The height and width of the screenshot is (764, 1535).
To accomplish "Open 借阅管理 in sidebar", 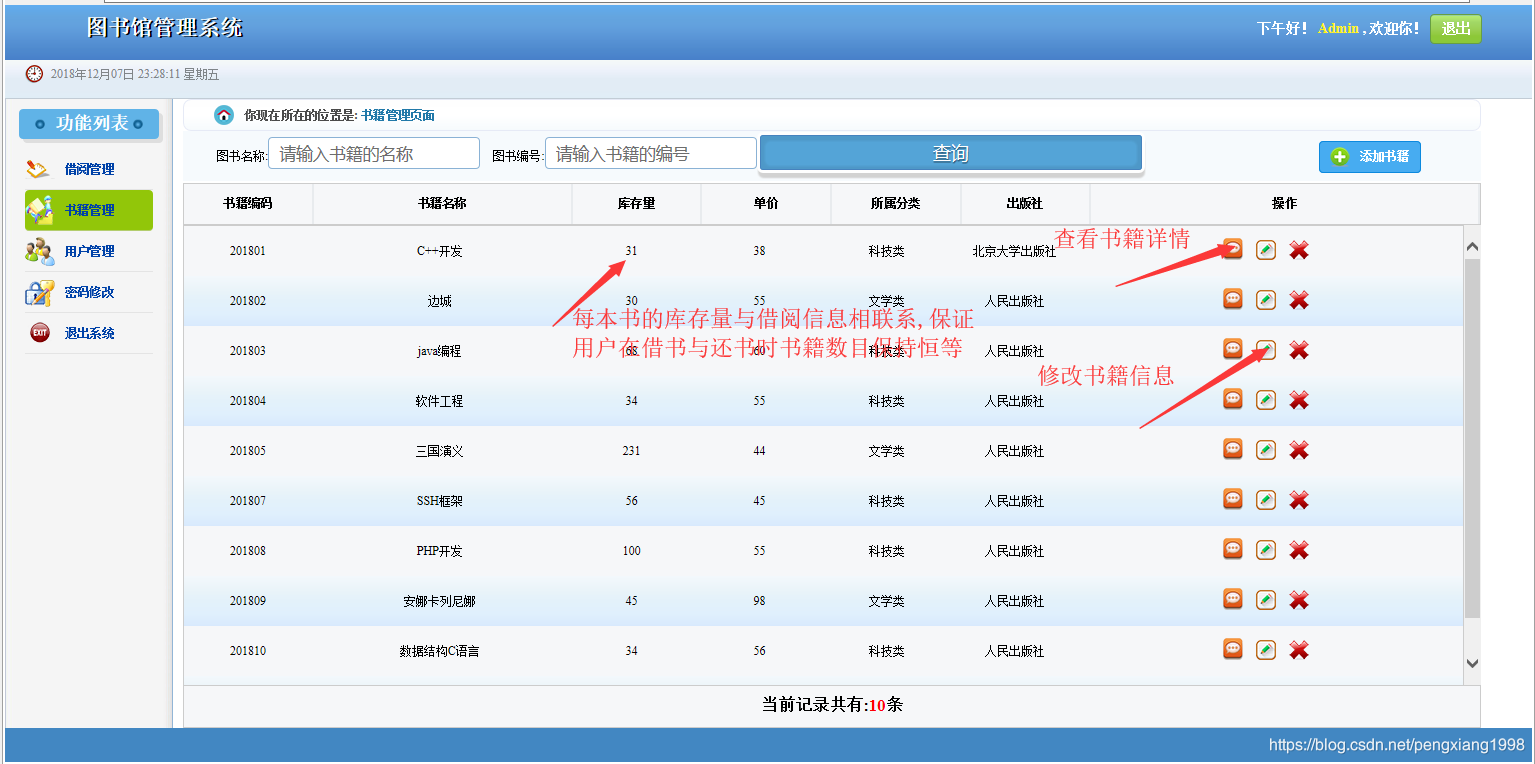I will pyautogui.click(x=89, y=169).
